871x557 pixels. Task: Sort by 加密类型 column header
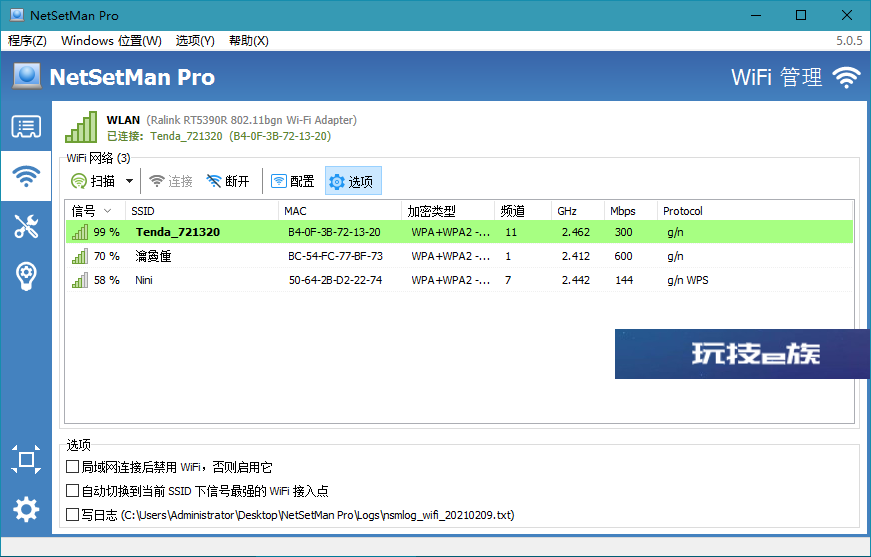tap(448, 211)
